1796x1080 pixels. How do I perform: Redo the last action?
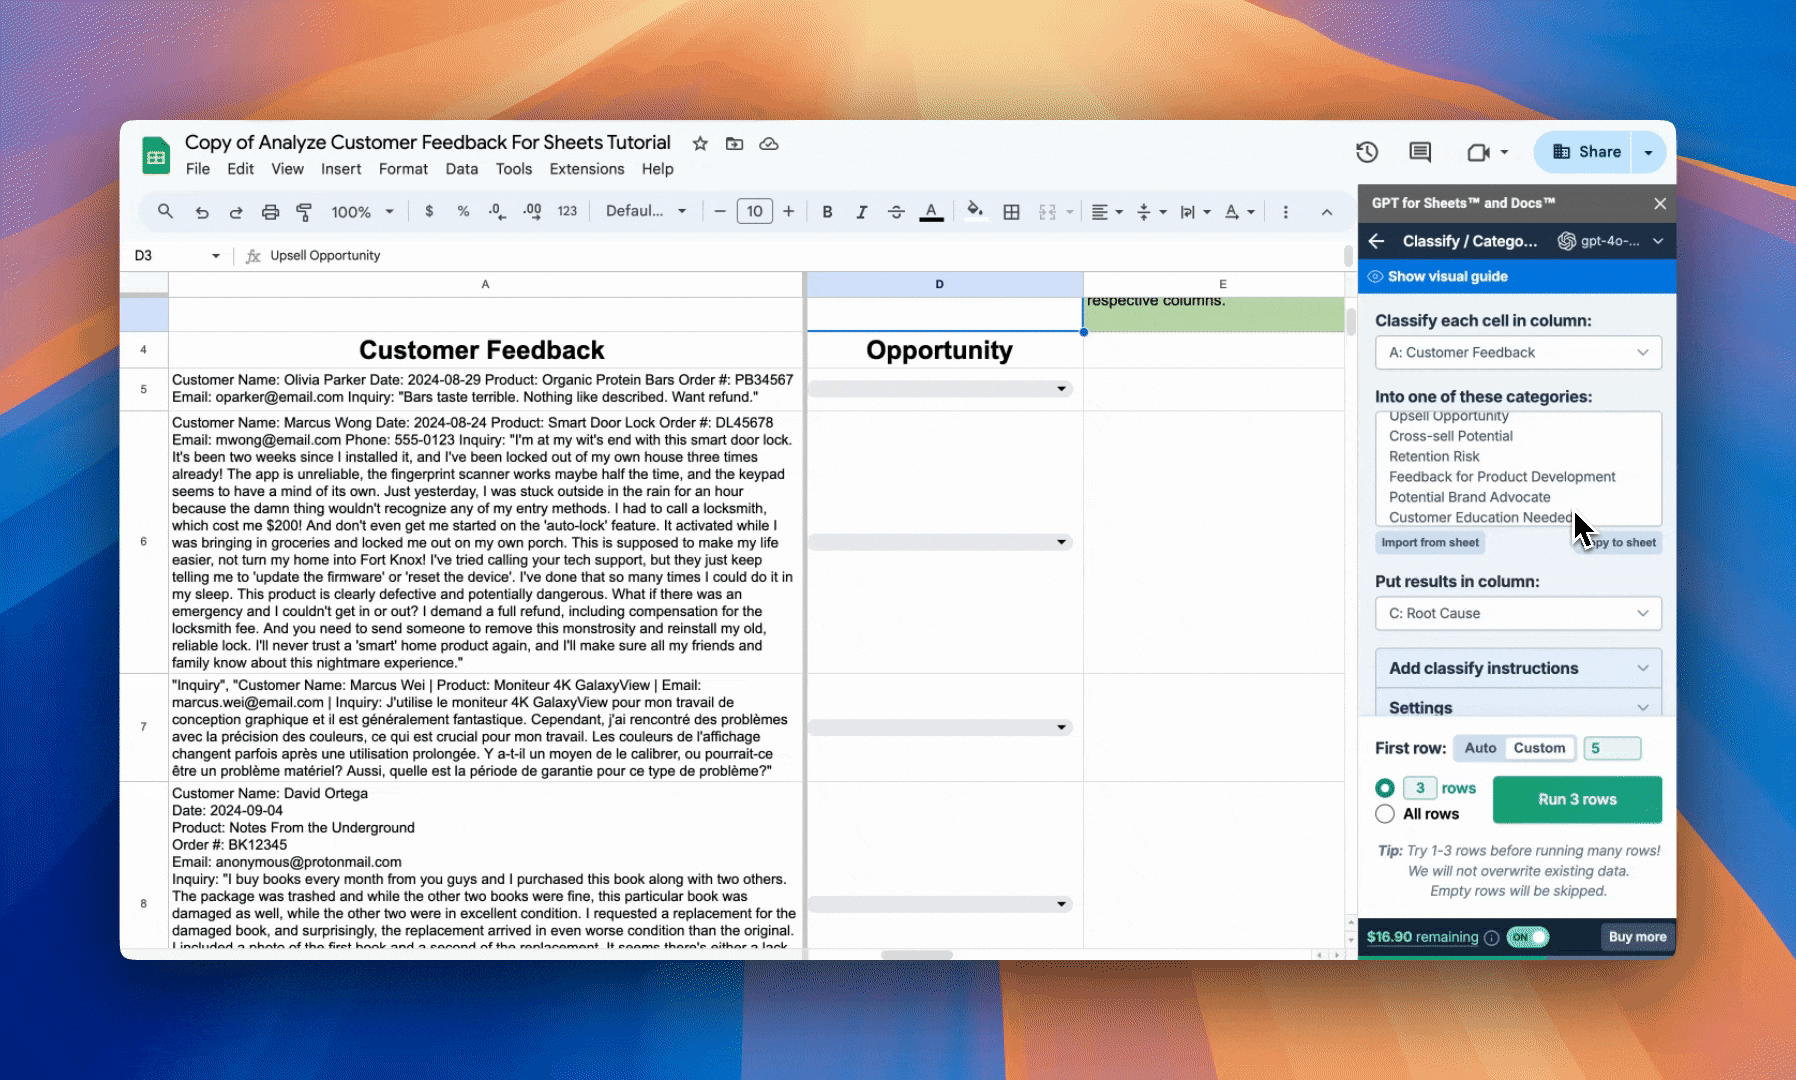point(236,212)
